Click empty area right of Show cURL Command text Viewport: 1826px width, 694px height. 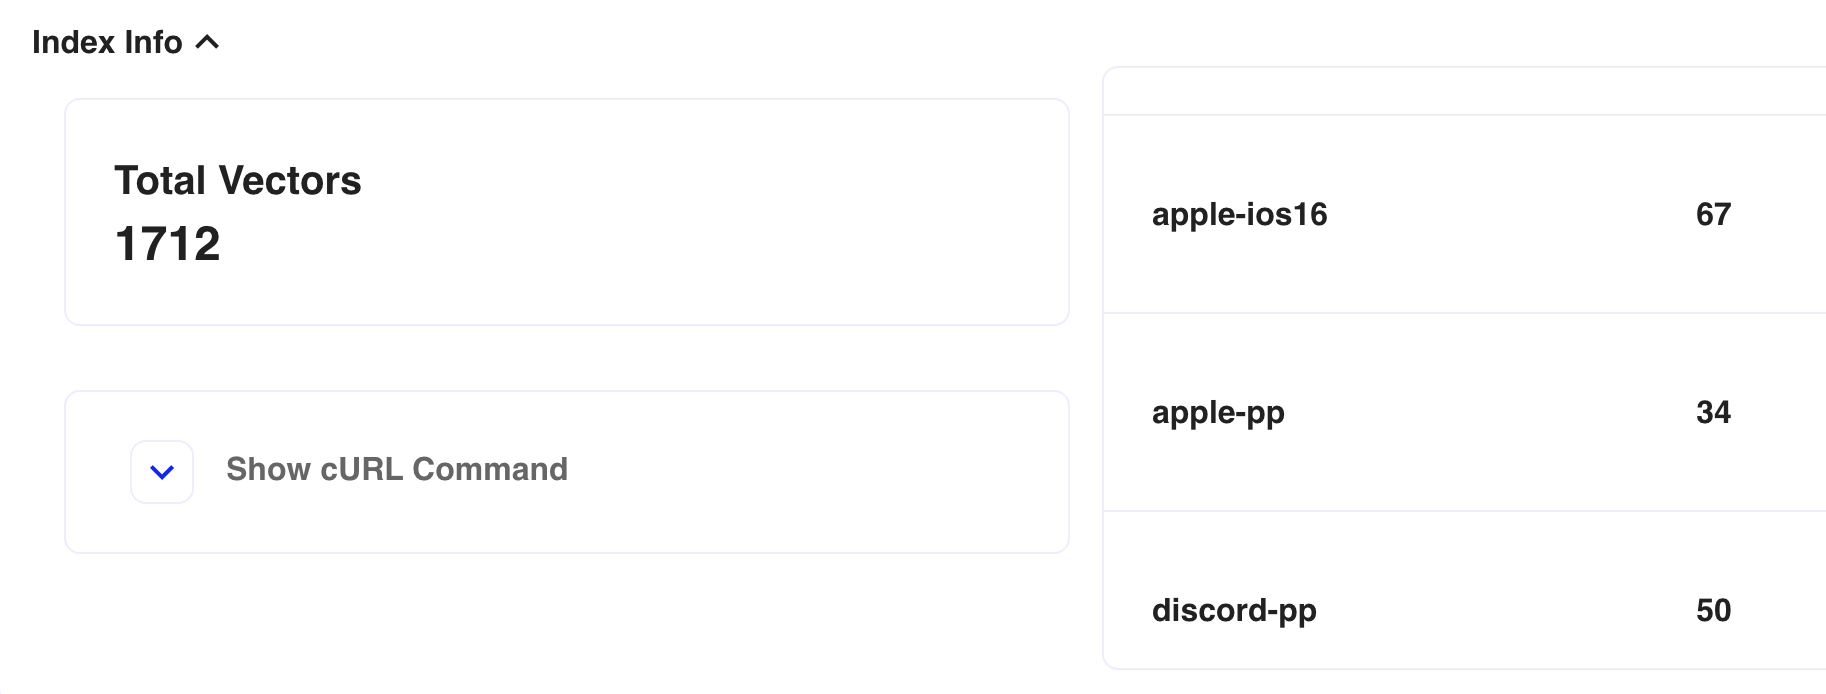pyautogui.click(x=810, y=470)
